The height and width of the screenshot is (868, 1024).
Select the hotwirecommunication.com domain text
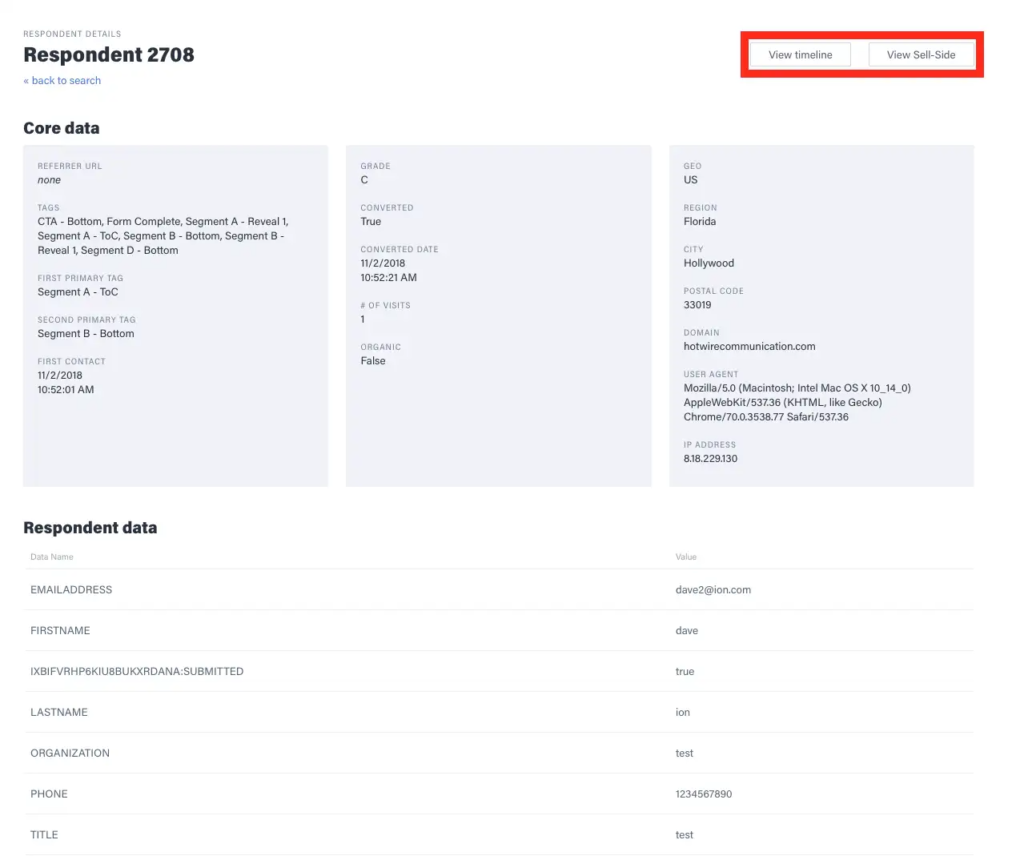(x=749, y=347)
